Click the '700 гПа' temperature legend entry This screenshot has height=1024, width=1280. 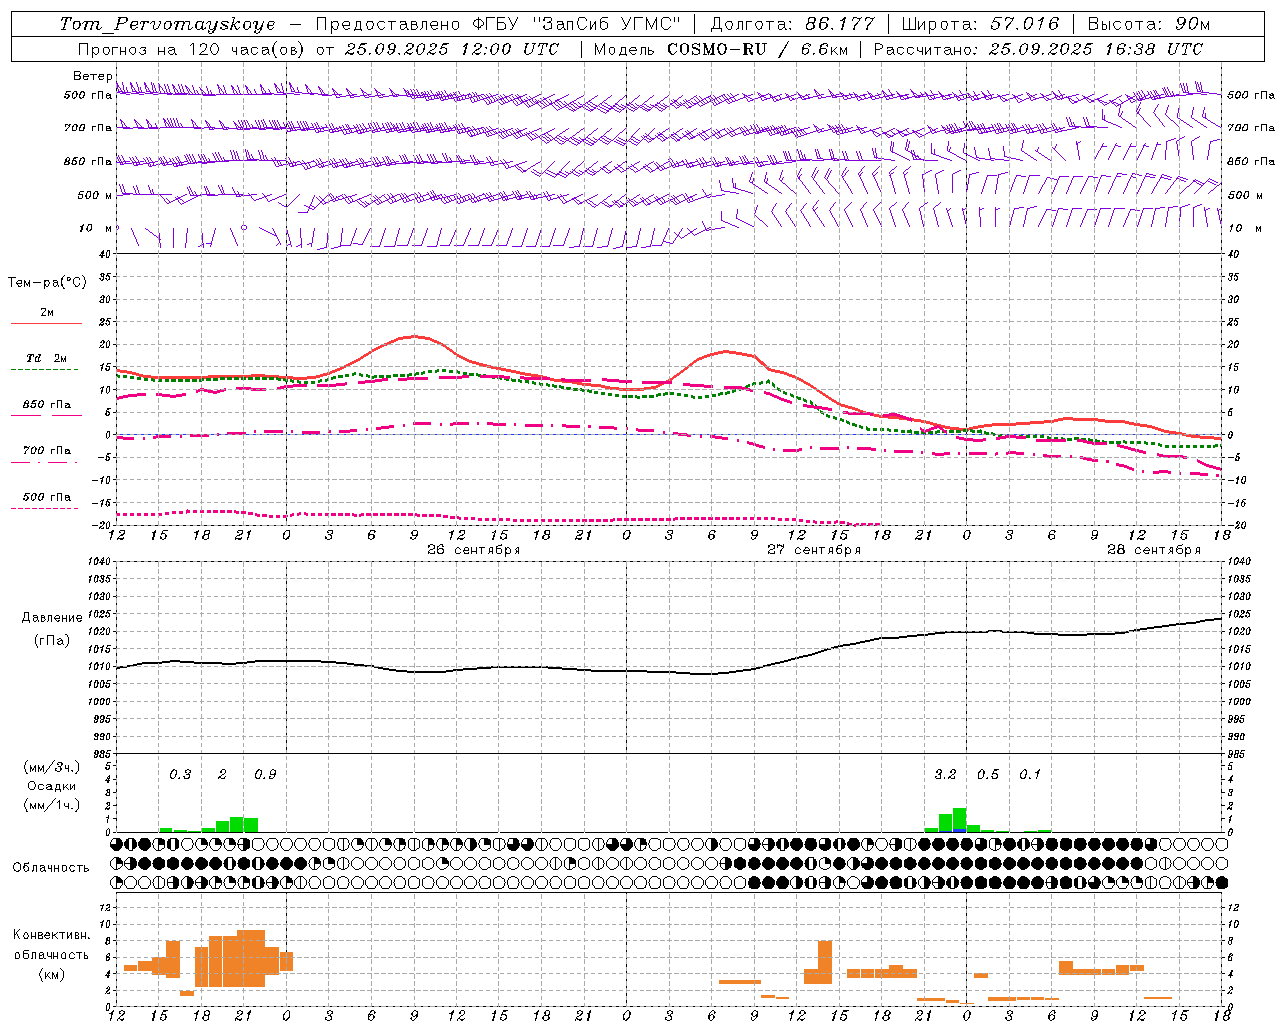tap(47, 451)
